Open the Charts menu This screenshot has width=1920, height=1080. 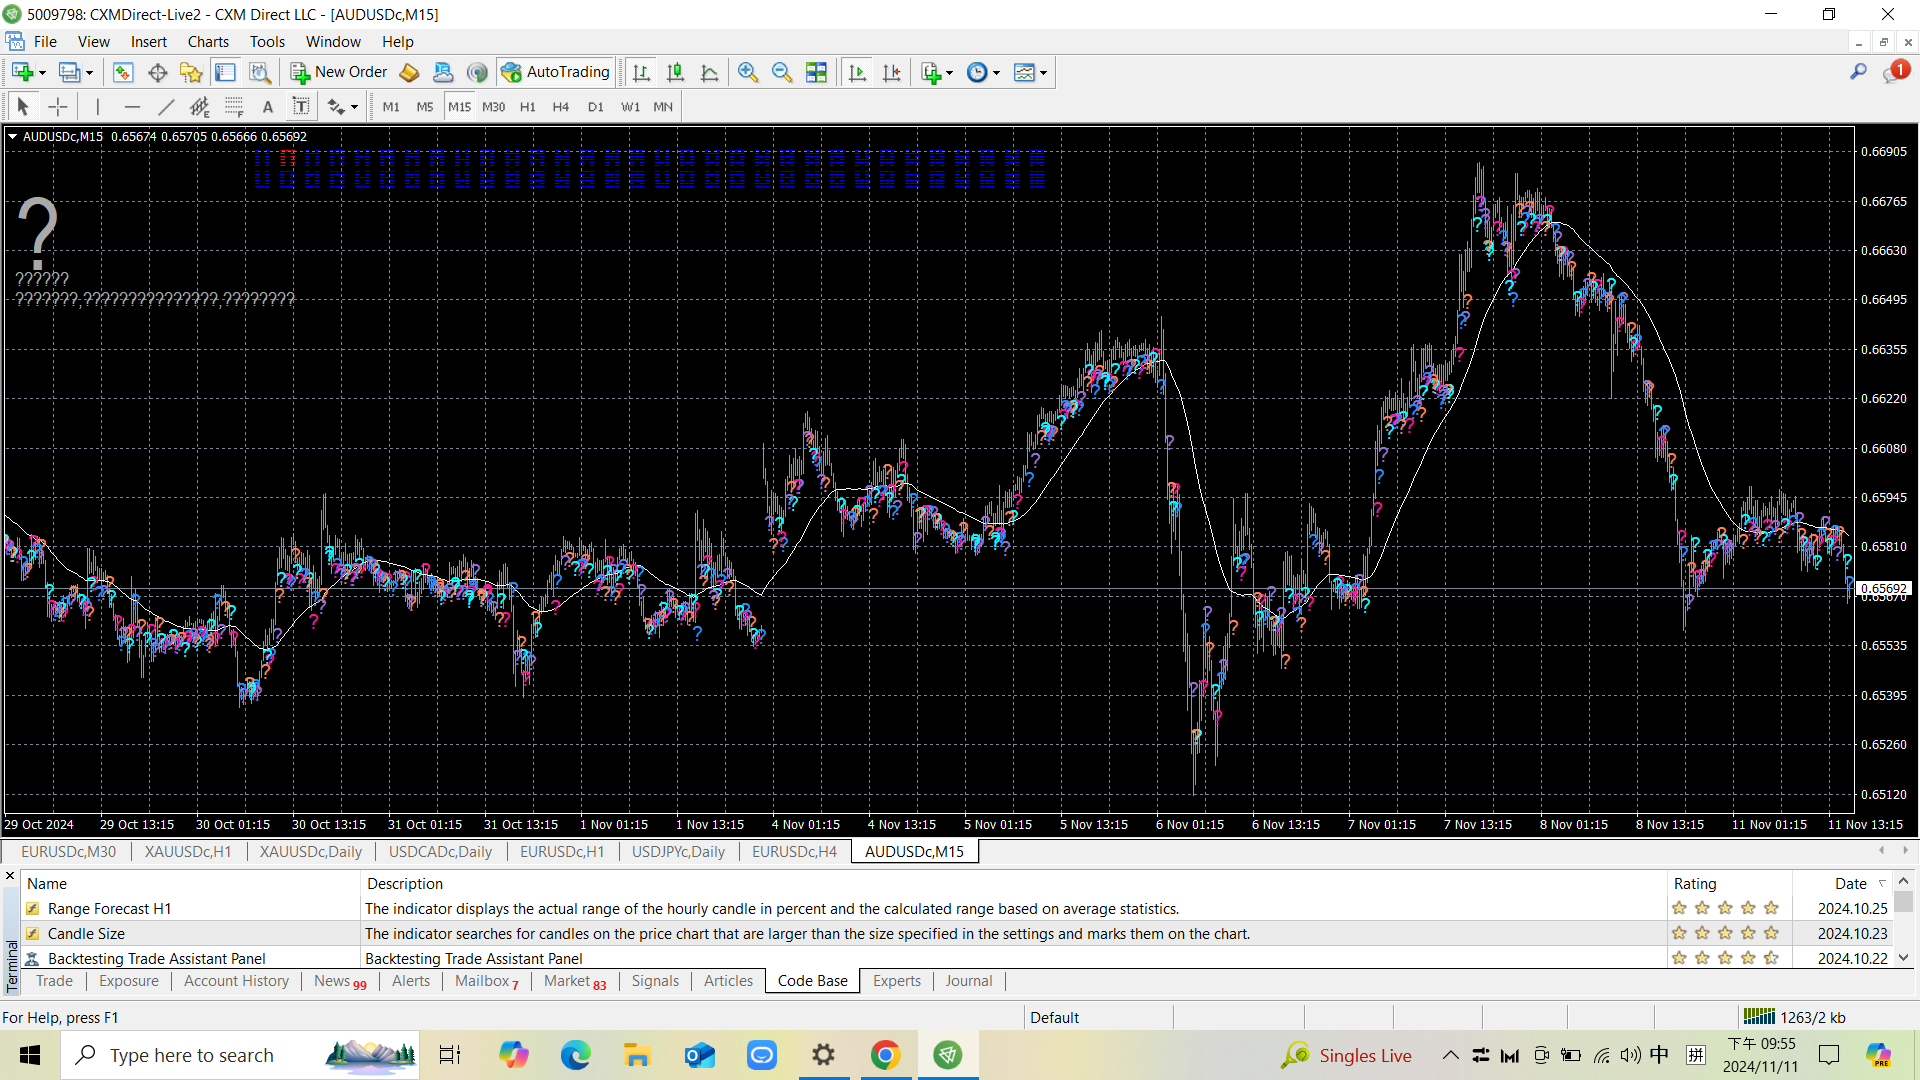click(x=208, y=42)
